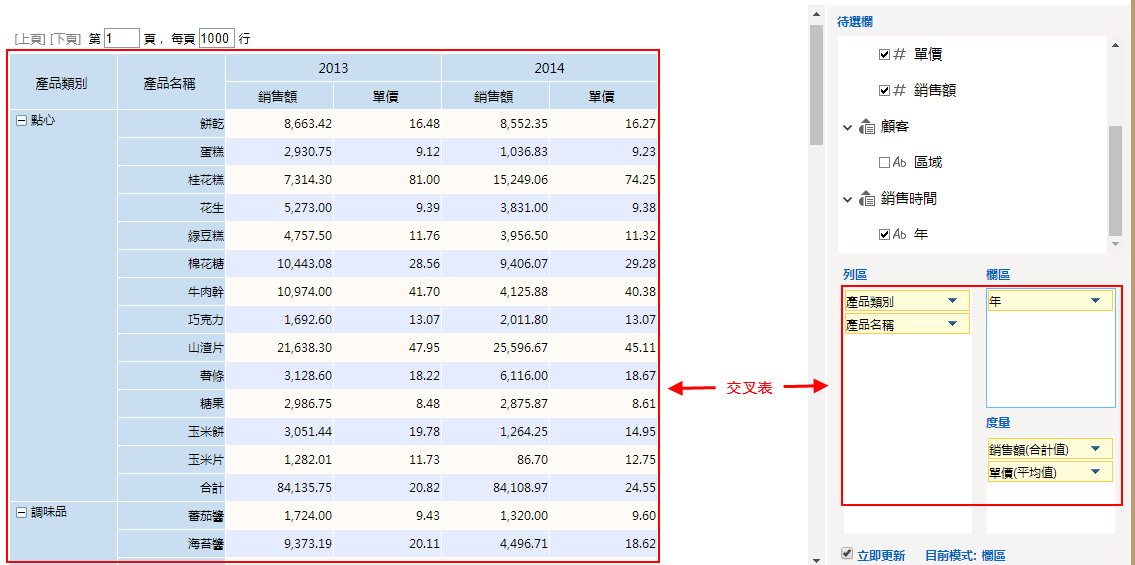Enable the 區域 field checkbox
Screen dimensions: 1135x565
tap(884, 162)
